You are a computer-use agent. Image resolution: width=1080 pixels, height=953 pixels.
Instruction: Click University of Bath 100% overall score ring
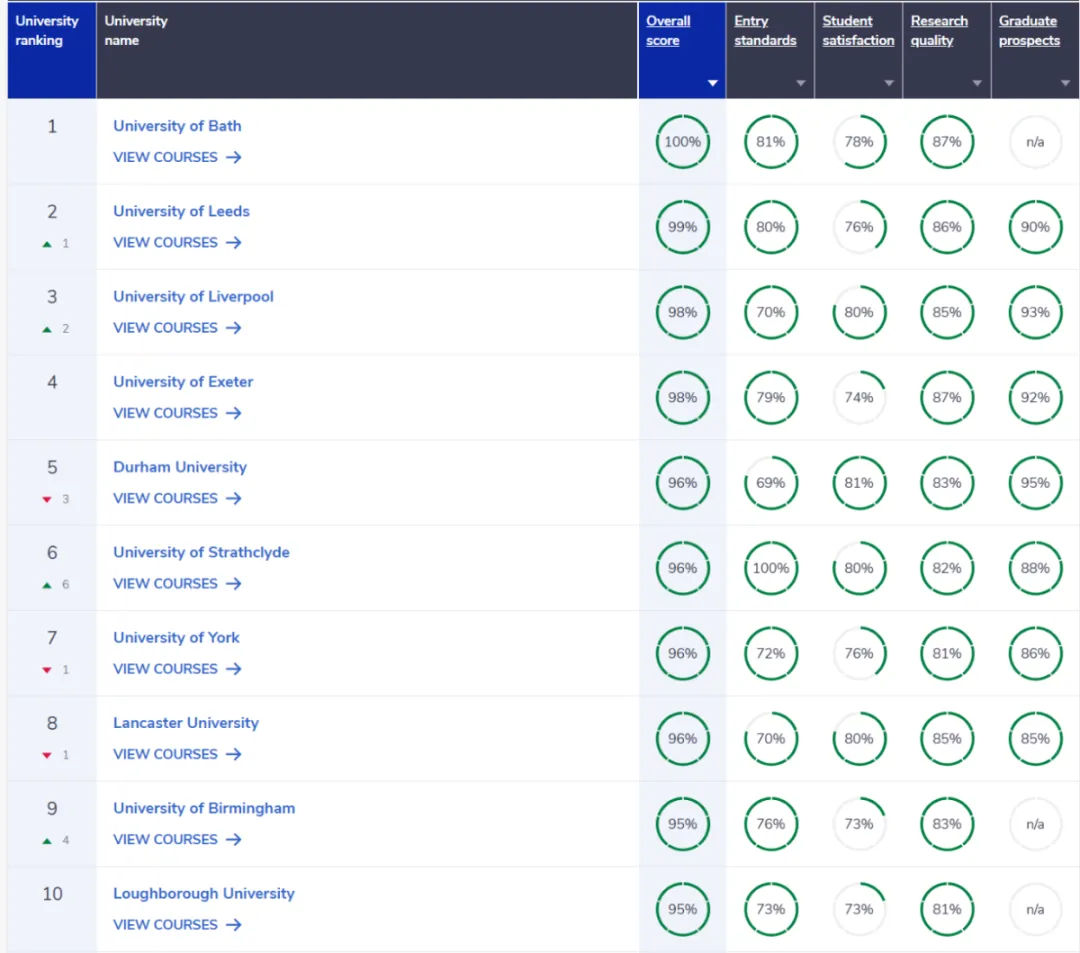pos(683,142)
